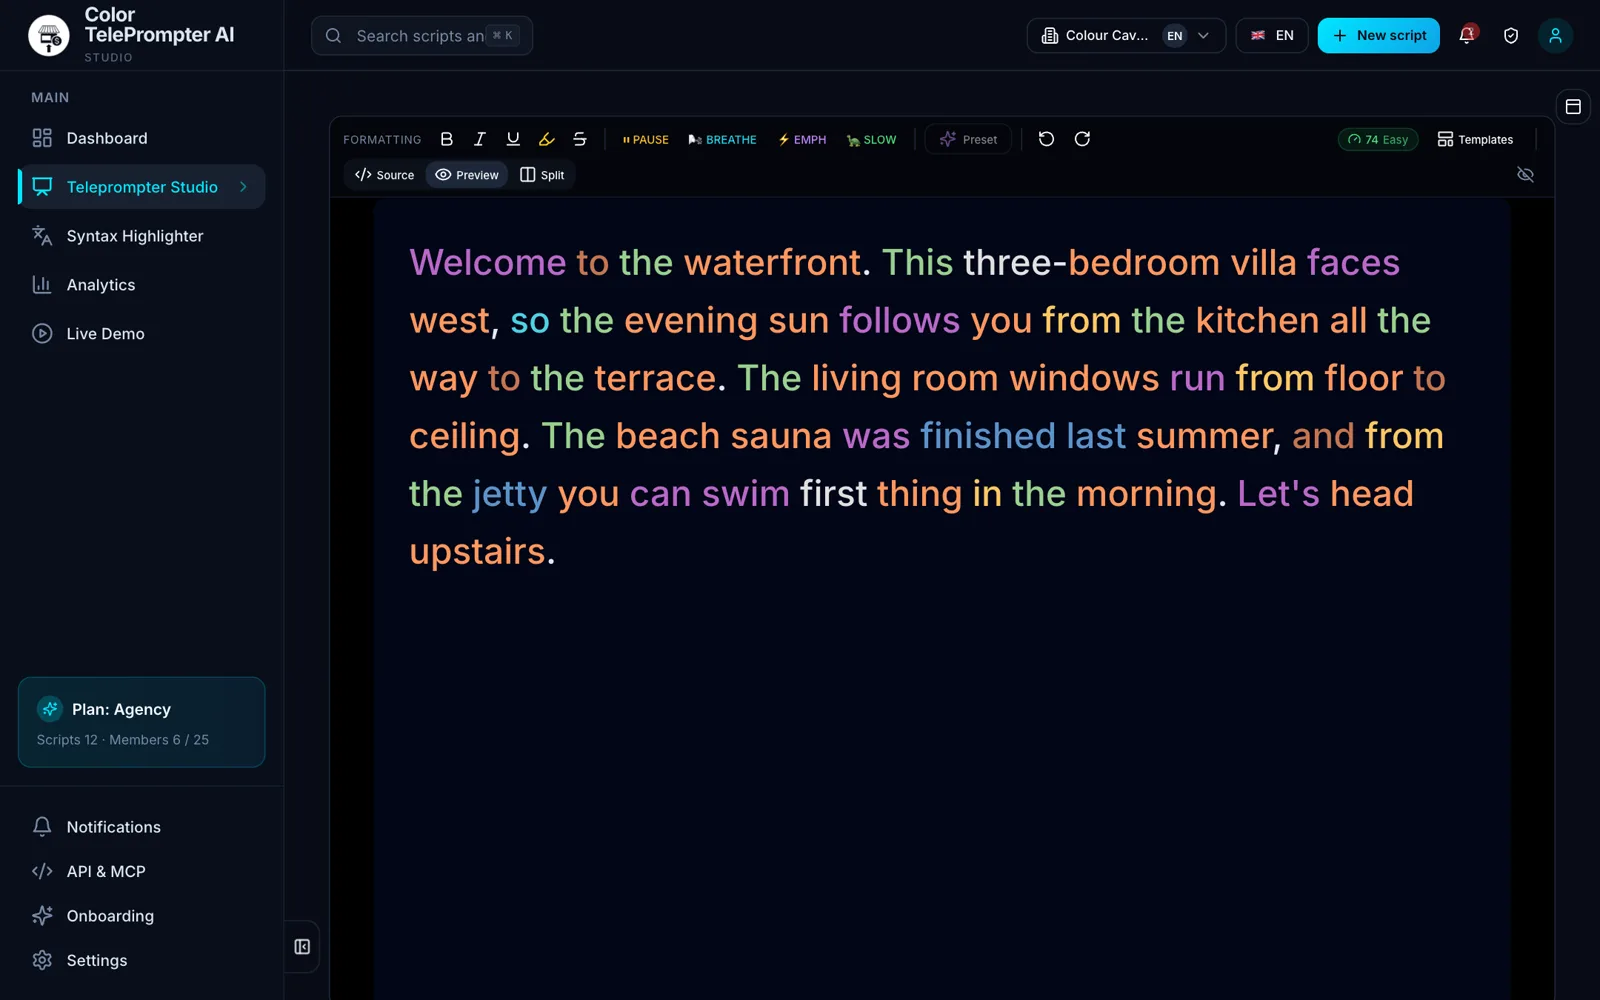Open the Dashboard page
The image size is (1600, 1000).
[142, 138]
